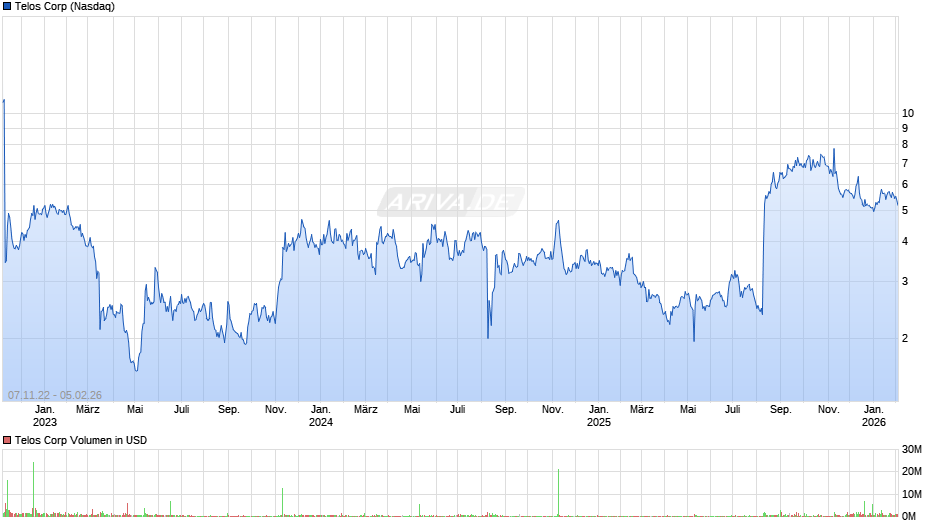Screen dimensions: 940x526
Task: Click the price axis value 9
Action: pyautogui.click(x=905, y=128)
